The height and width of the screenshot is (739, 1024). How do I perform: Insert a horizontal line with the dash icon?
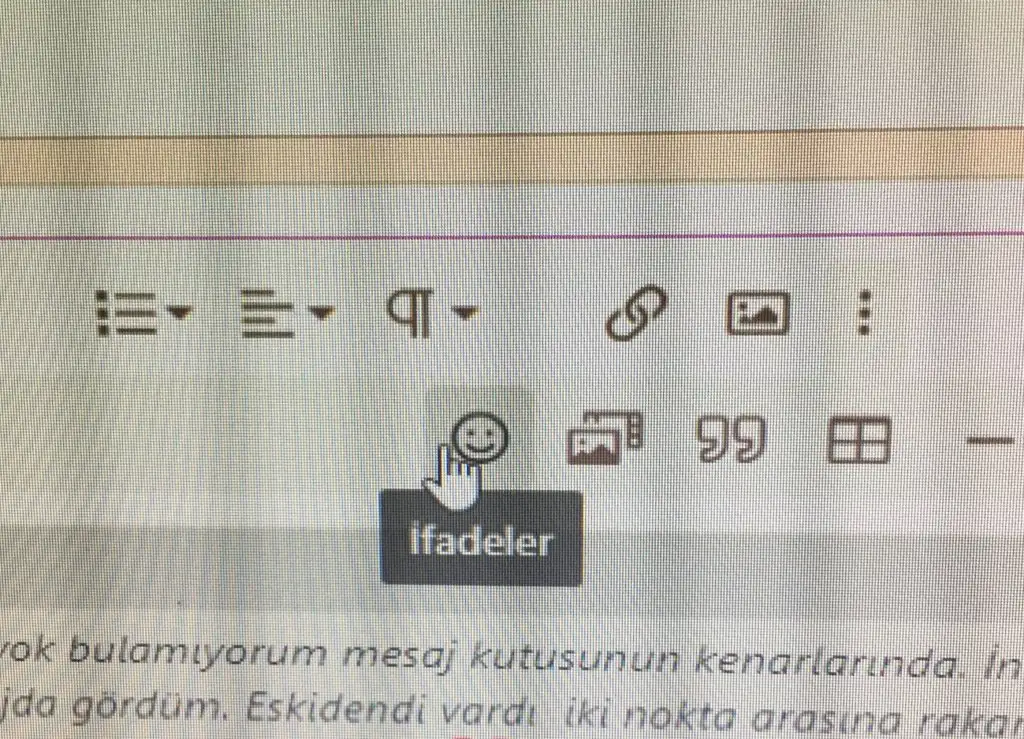990,441
